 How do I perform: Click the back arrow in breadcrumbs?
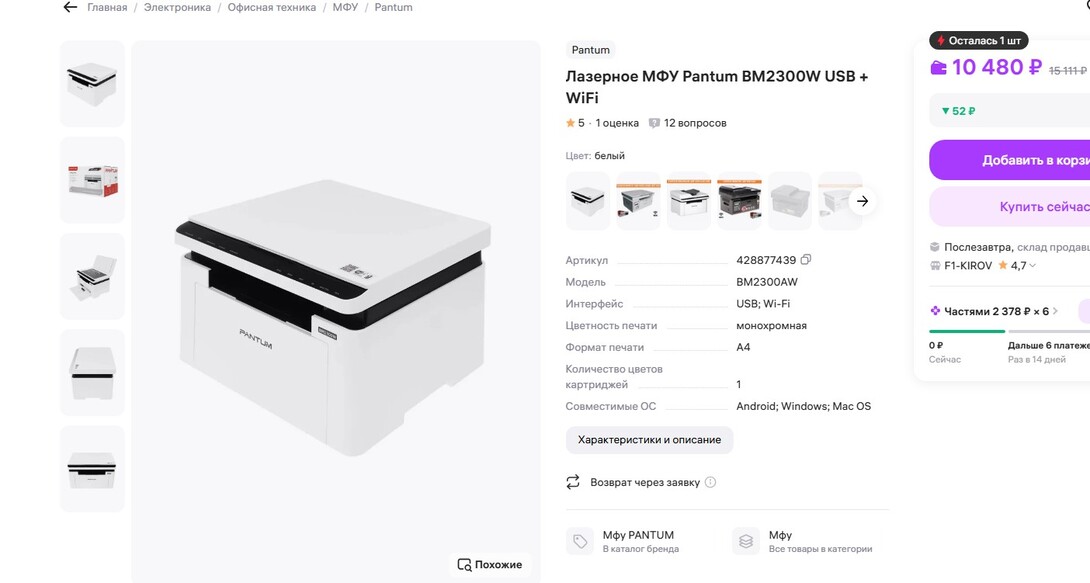[70, 7]
